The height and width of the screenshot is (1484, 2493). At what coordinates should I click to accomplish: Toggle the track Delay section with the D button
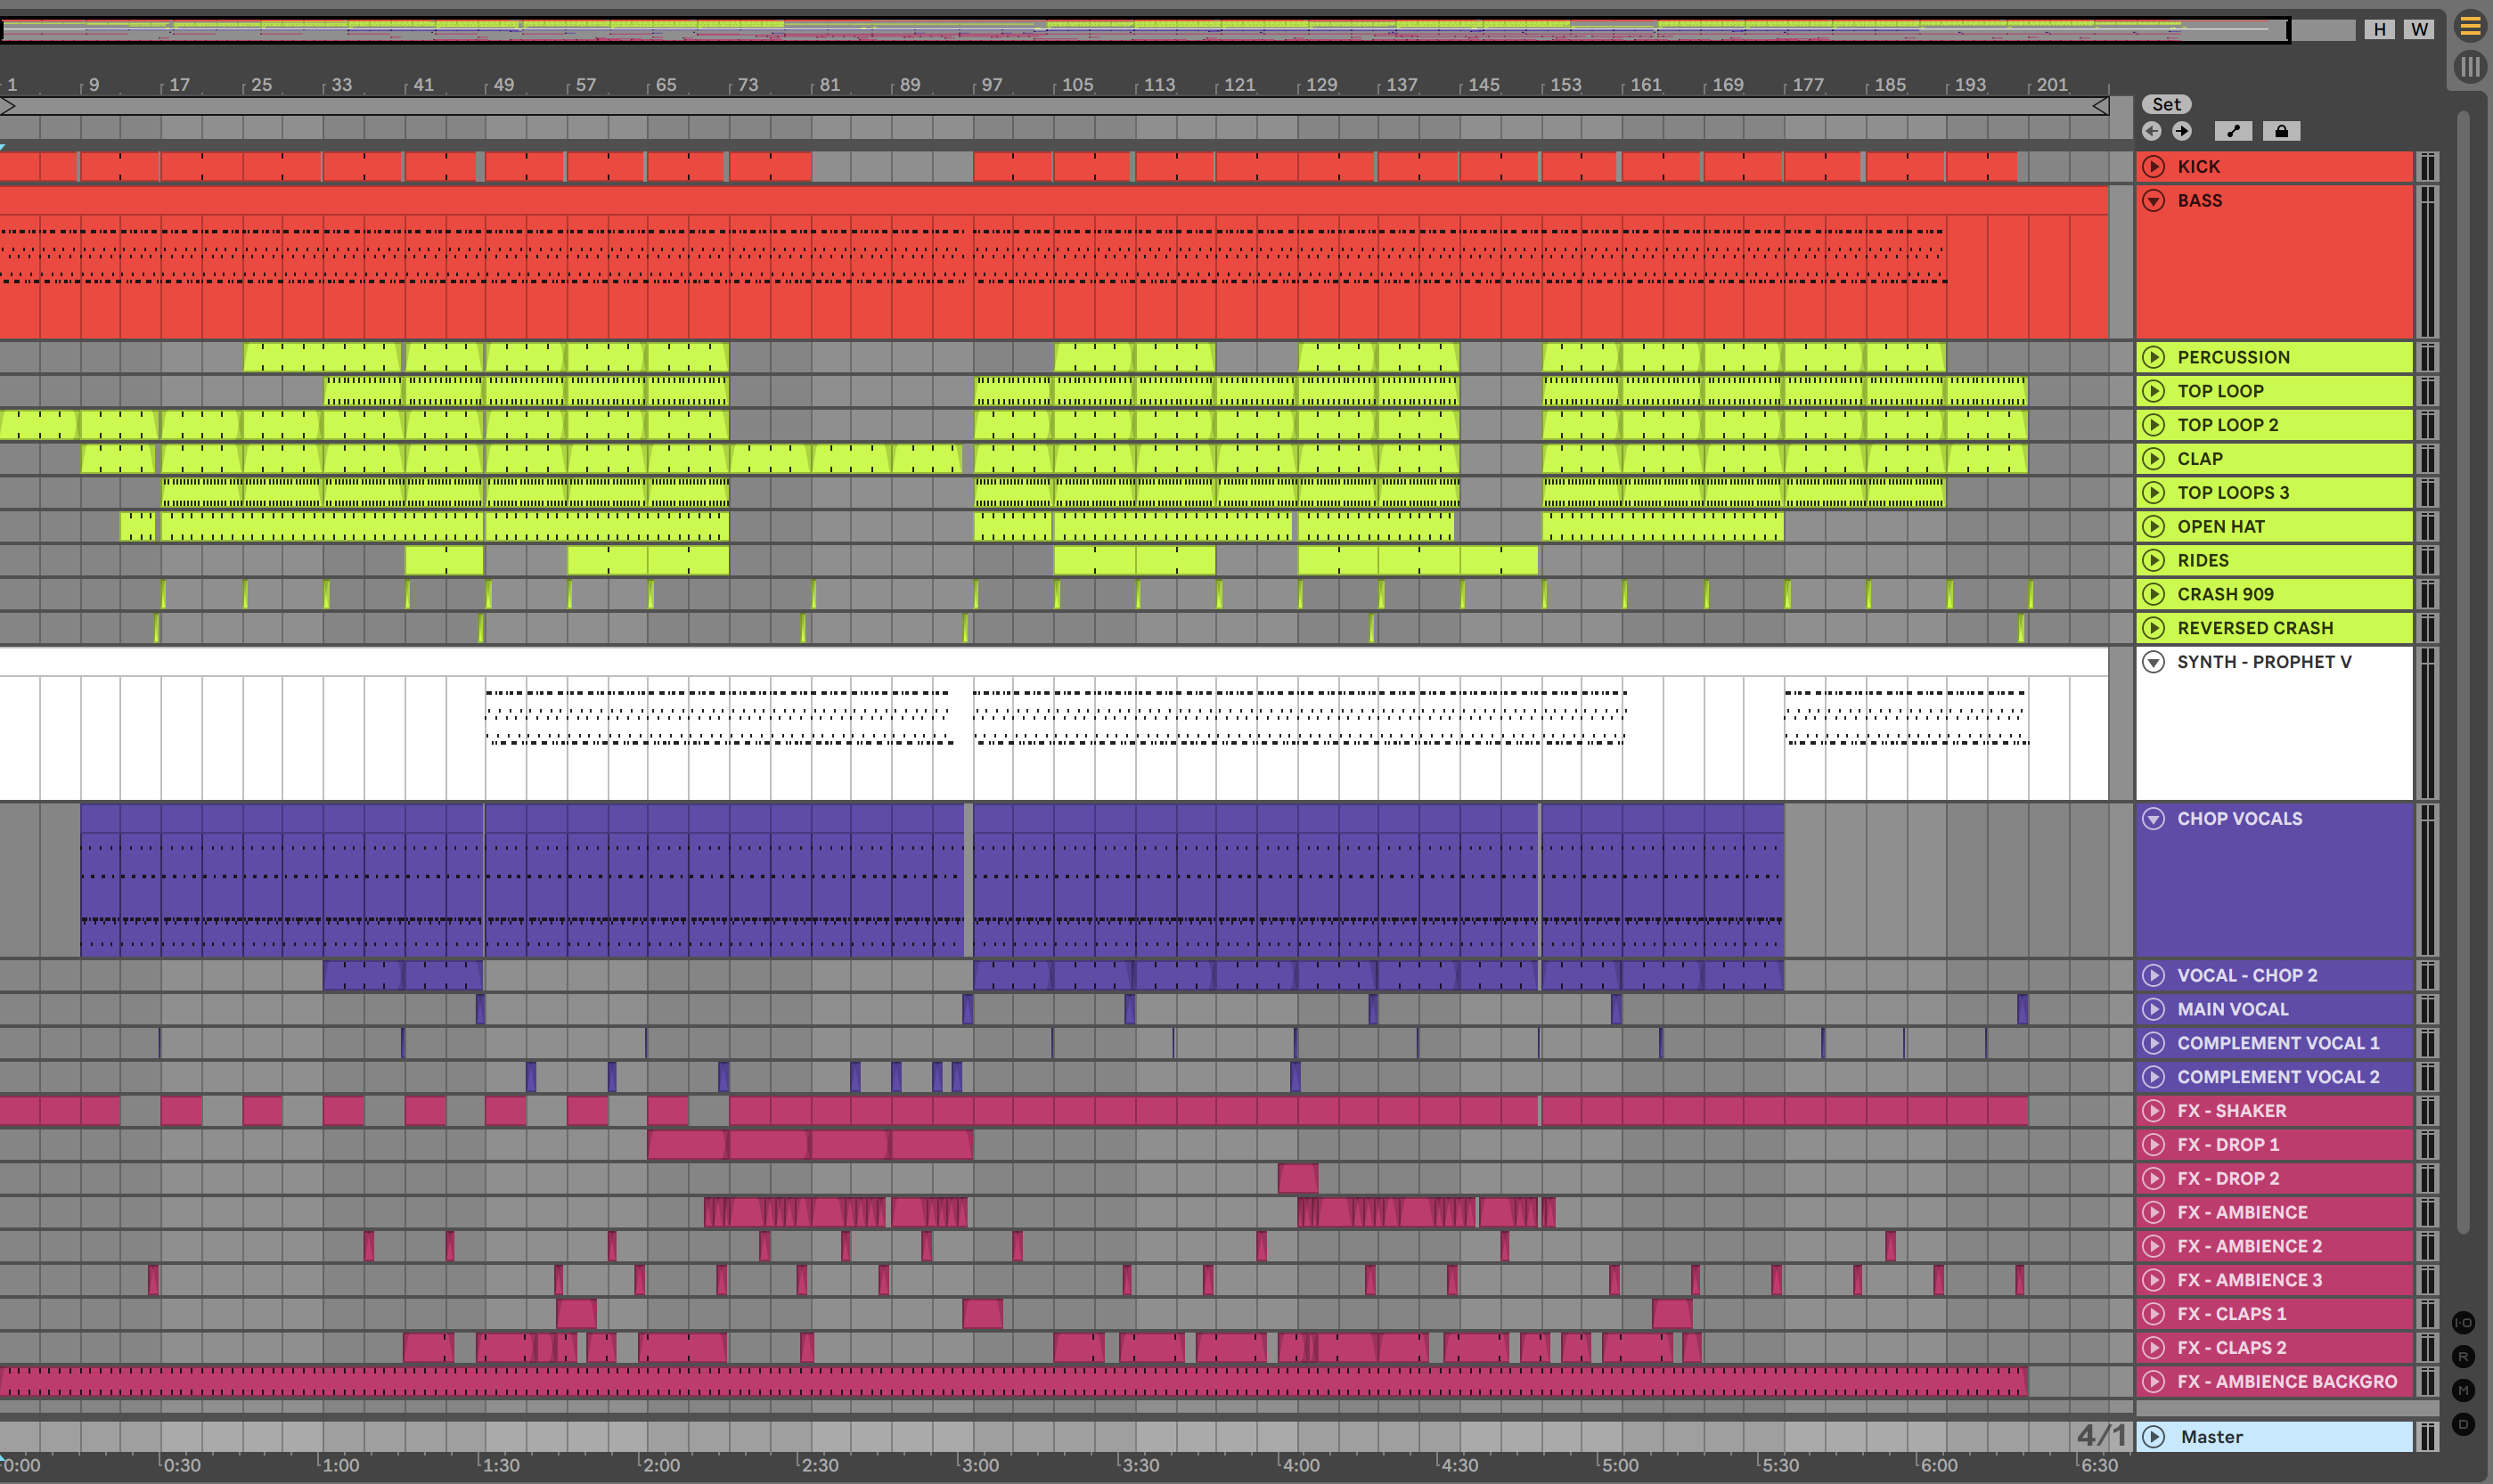pyautogui.click(x=2463, y=1424)
